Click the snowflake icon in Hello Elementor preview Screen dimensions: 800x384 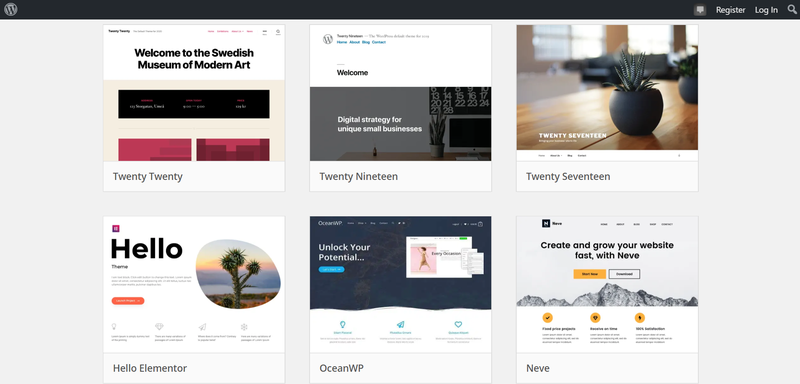pos(244,326)
